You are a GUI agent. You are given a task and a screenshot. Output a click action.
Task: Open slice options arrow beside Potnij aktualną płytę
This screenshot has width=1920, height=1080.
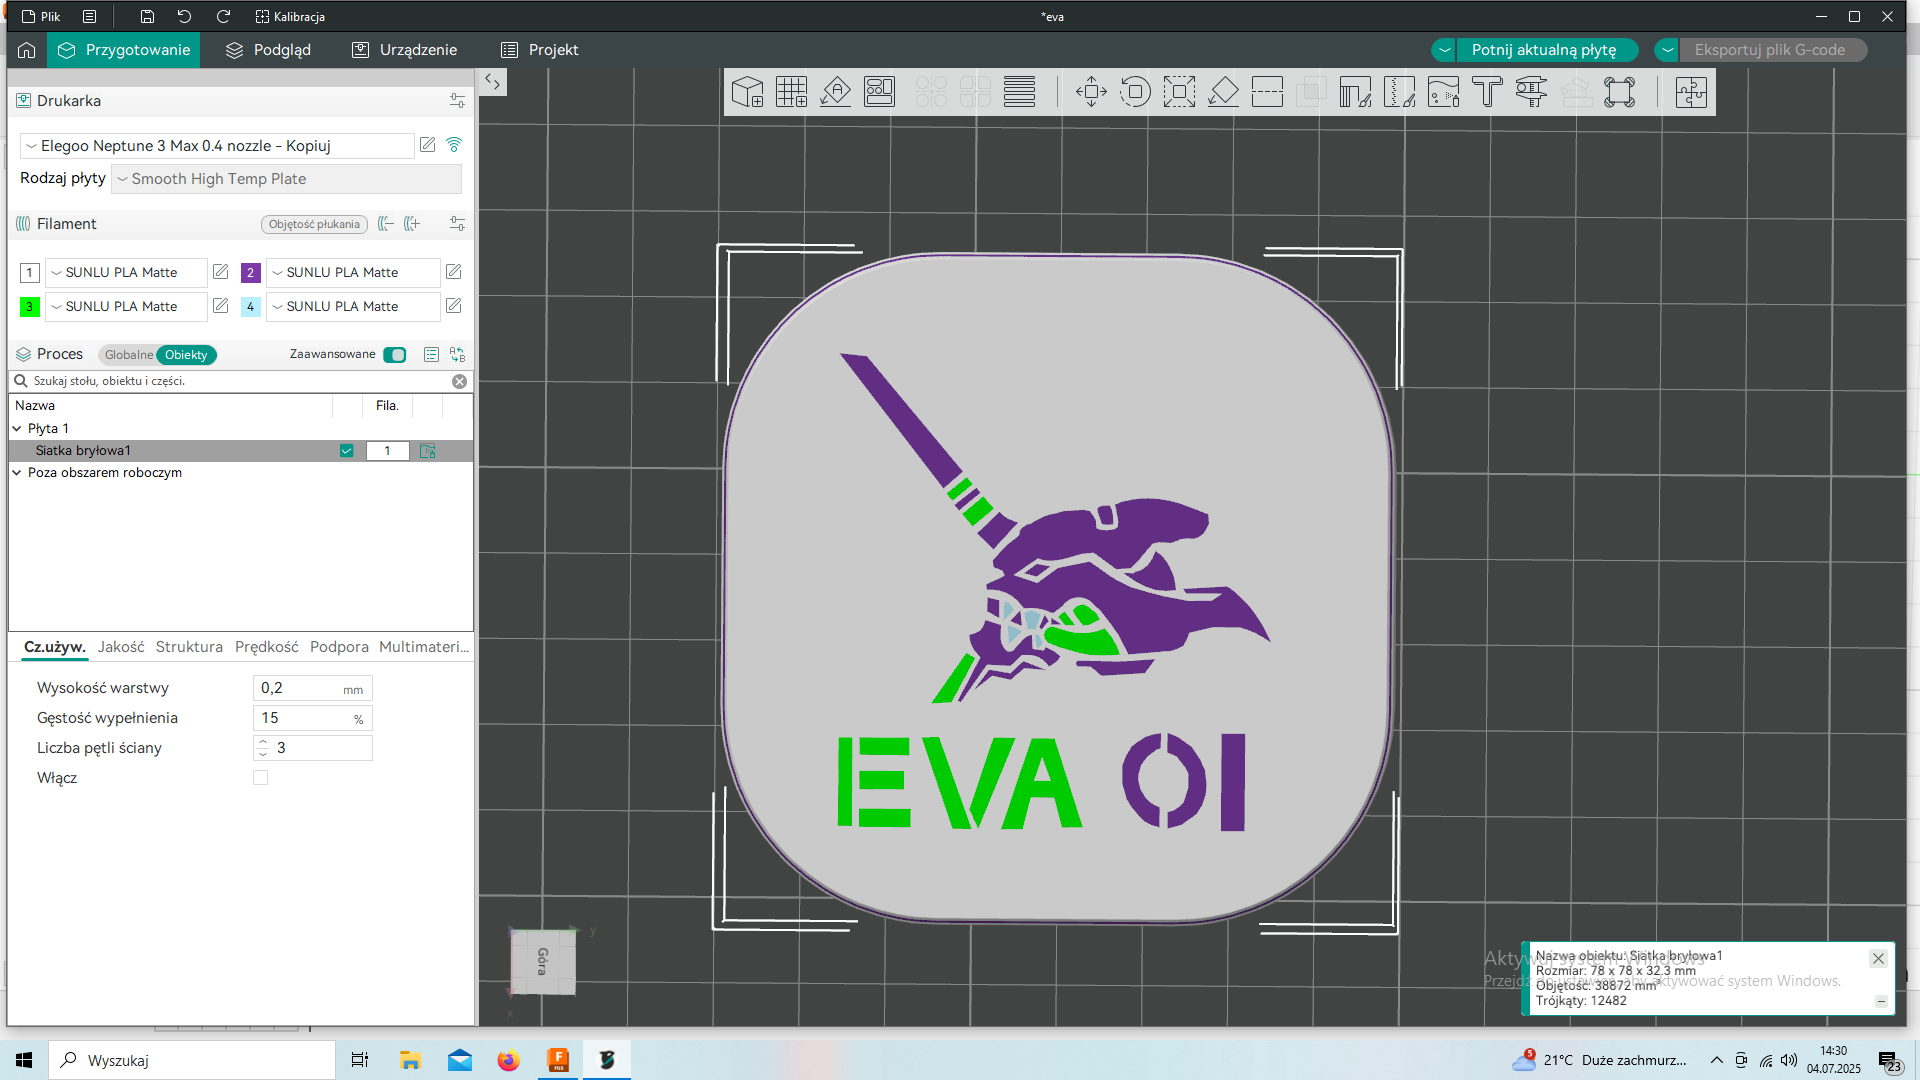1444,50
